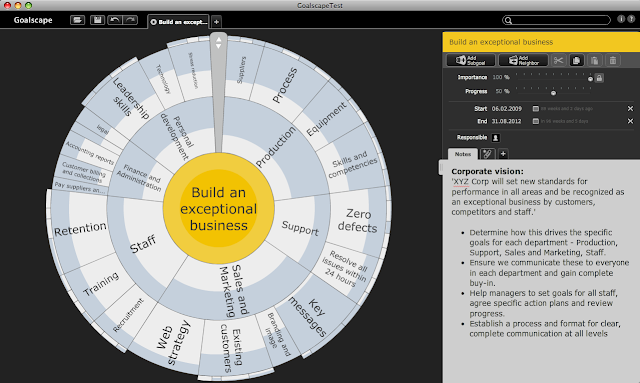
Task: Open calendar picker for Start date
Action: [536, 109]
